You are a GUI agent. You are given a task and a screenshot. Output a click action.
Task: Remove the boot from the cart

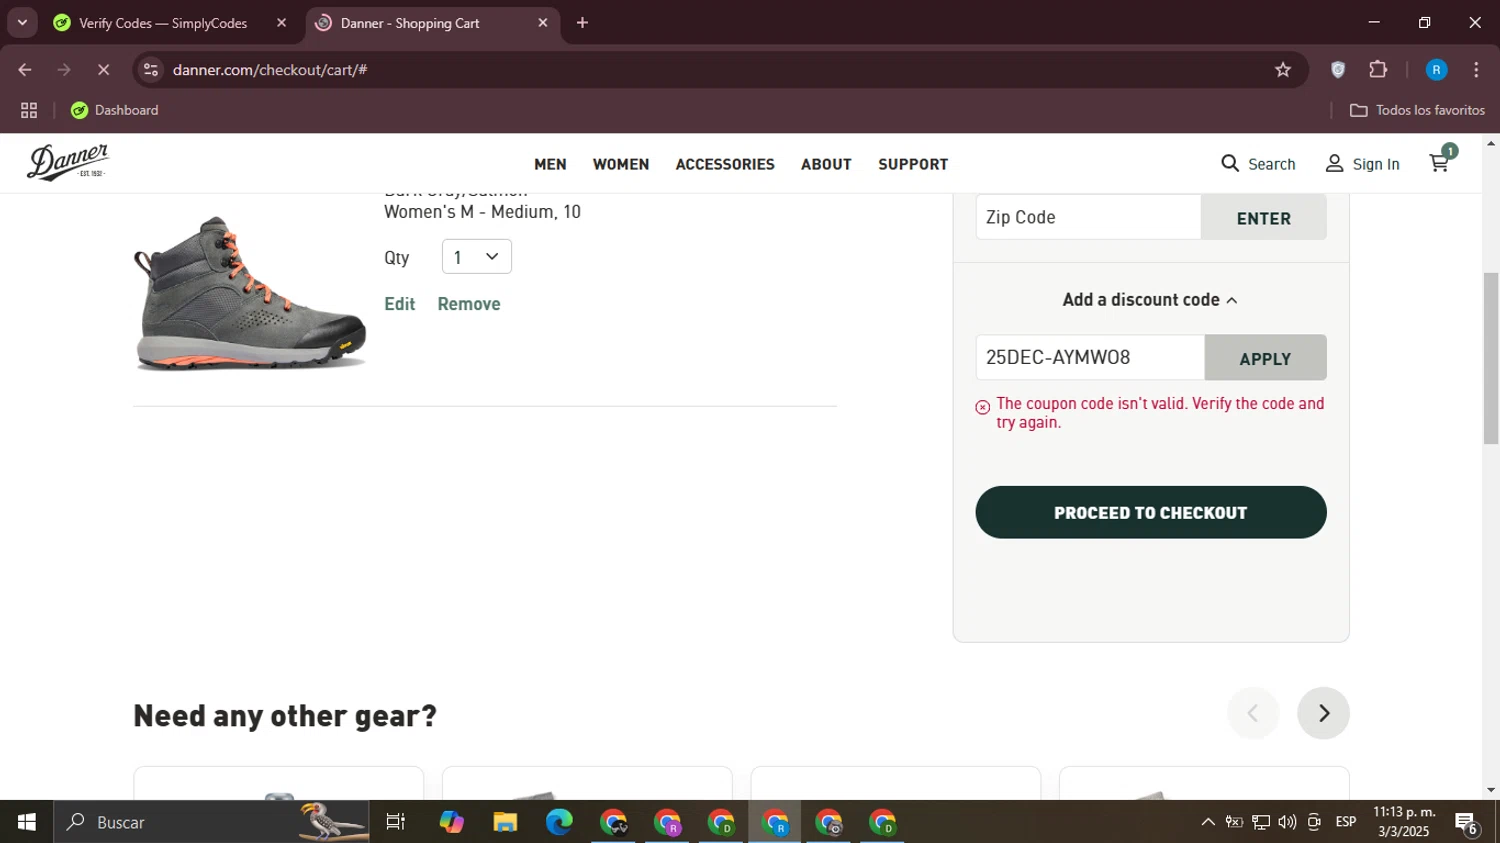(469, 304)
